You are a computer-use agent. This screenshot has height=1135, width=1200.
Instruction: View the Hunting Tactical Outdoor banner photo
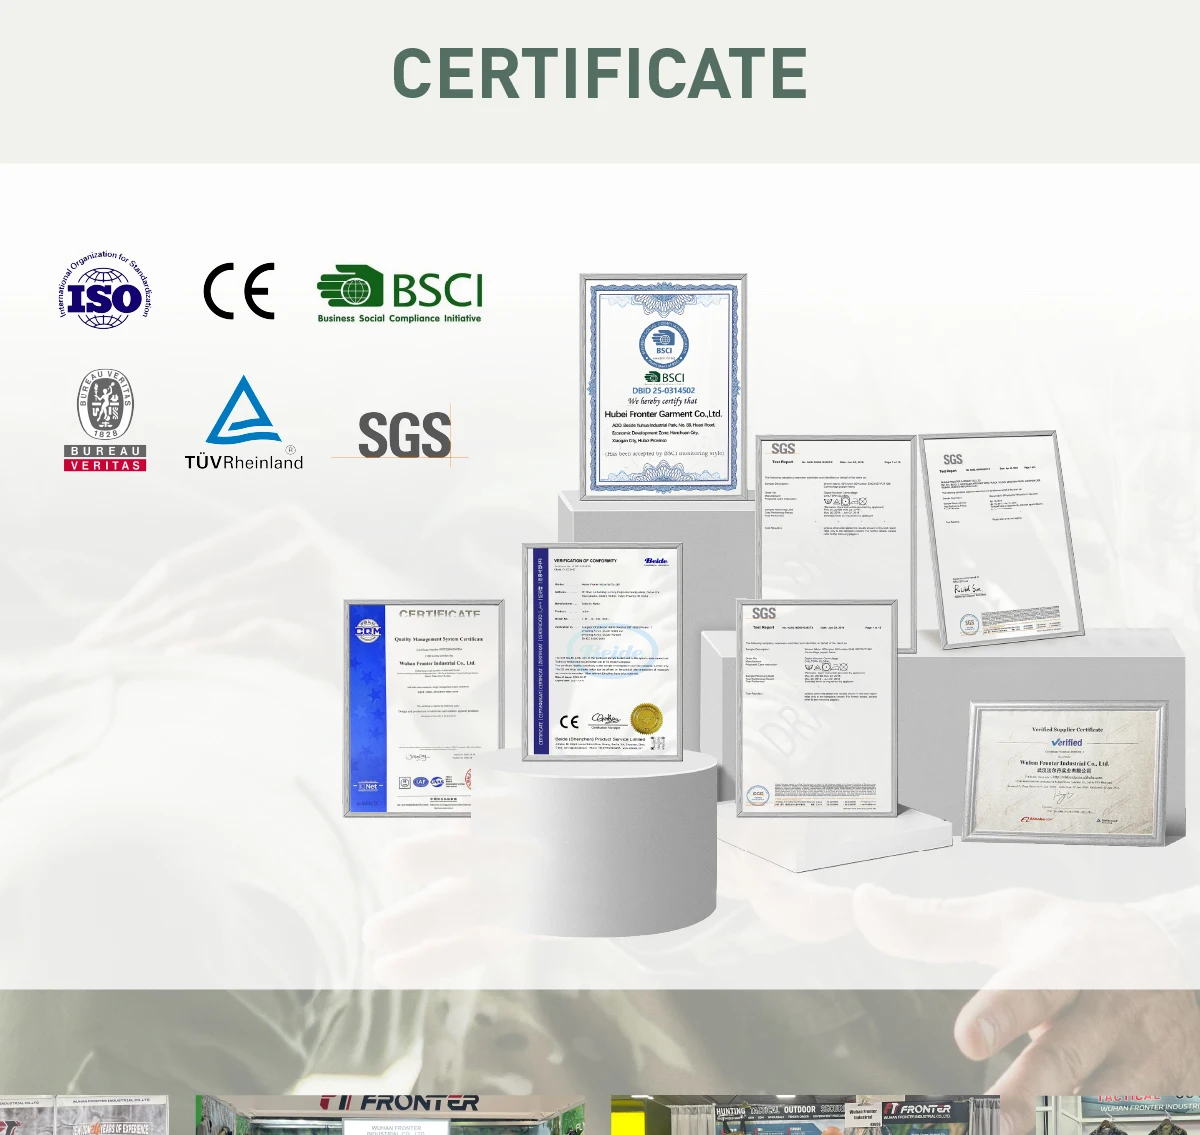click(x=805, y=1114)
